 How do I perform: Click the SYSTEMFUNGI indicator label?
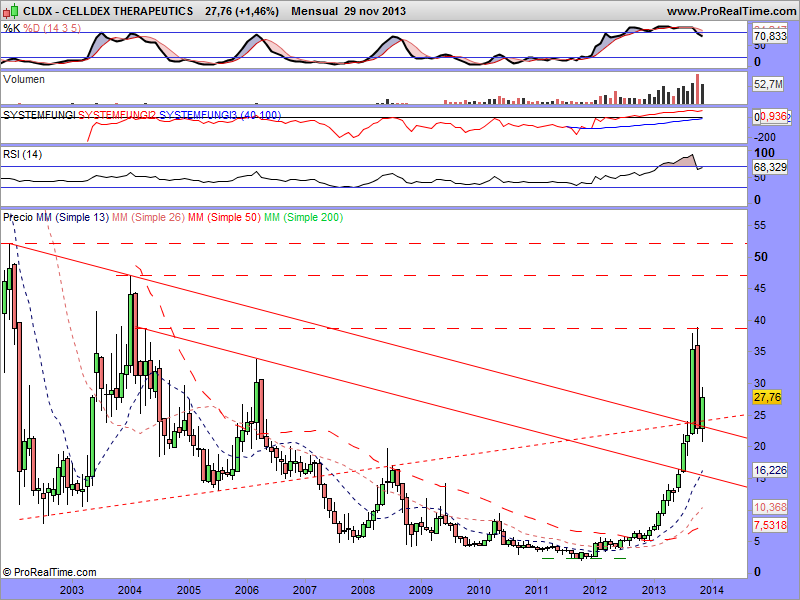coord(39,115)
